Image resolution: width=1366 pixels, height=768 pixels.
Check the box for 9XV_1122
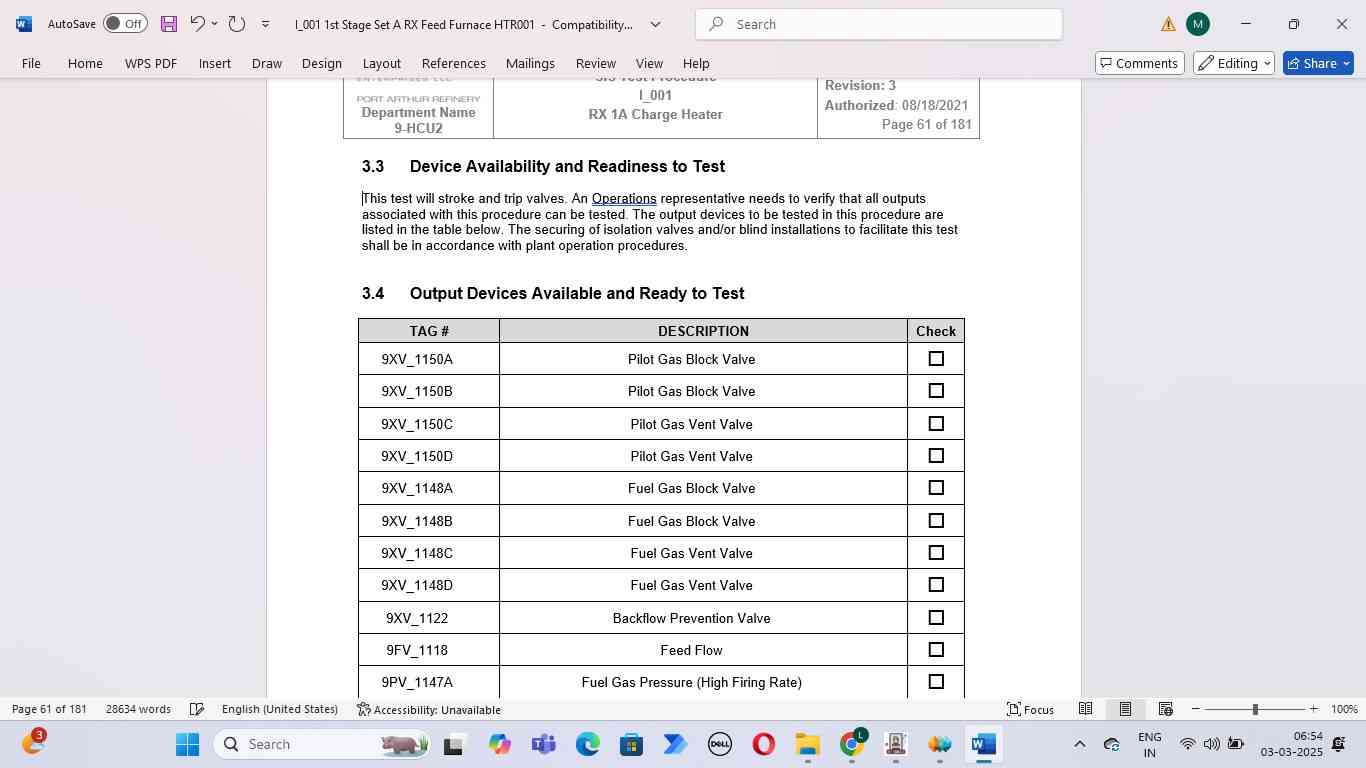pyautogui.click(x=936, y=618)
